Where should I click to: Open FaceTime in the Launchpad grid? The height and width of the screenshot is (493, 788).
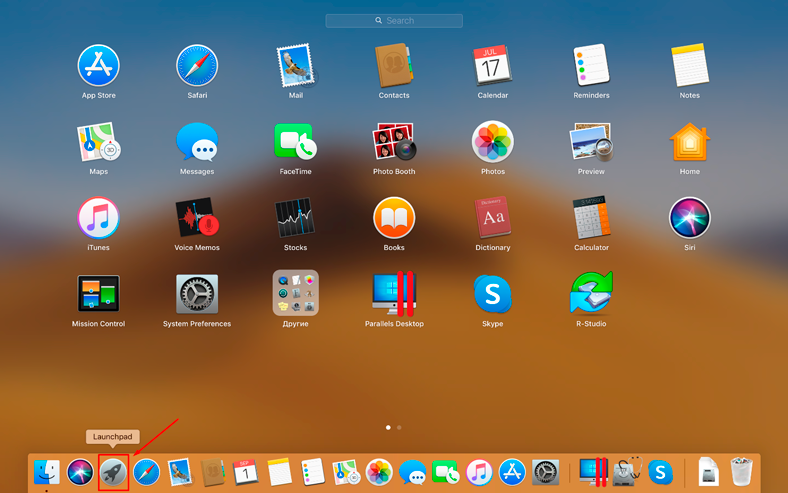tap(296, 142)
